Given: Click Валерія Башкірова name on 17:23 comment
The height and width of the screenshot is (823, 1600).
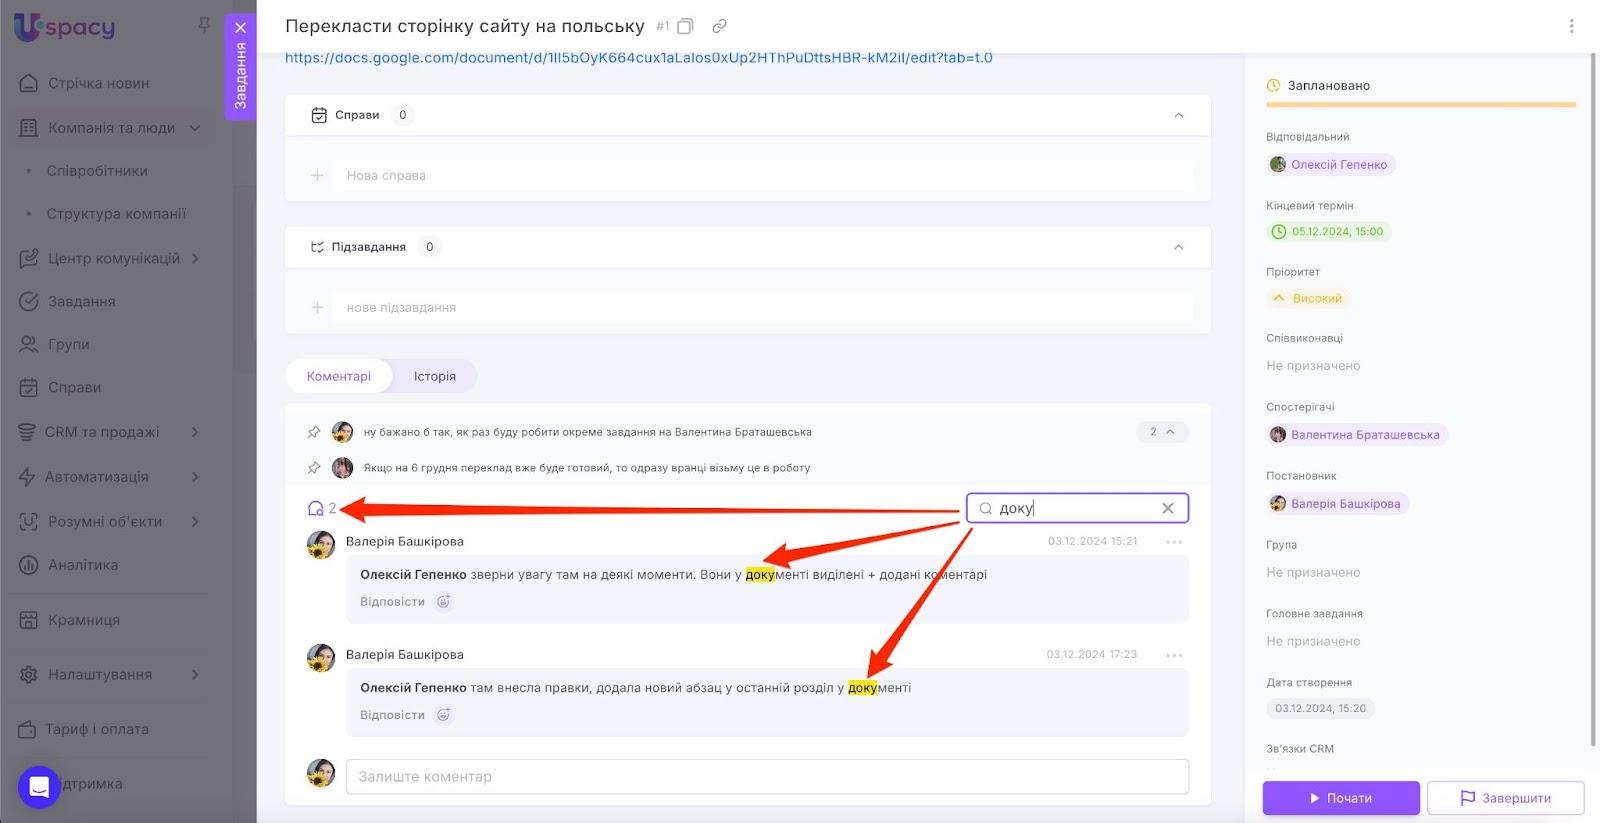Looking at the screenshot, I should [x=405, y=655].
